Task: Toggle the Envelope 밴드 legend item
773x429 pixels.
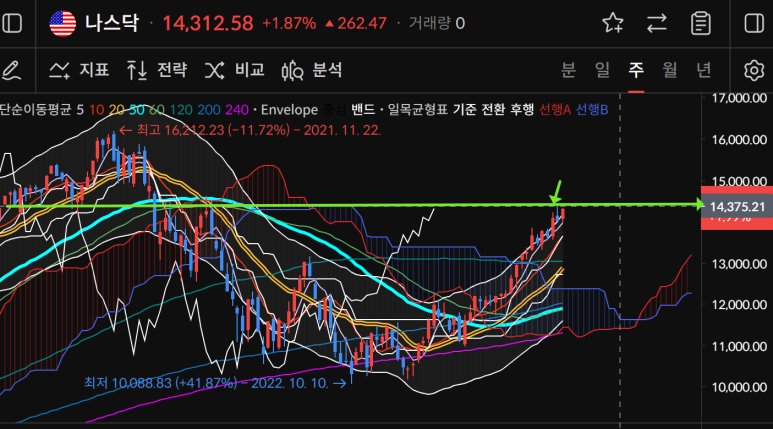Action: (x=363, y=109)
